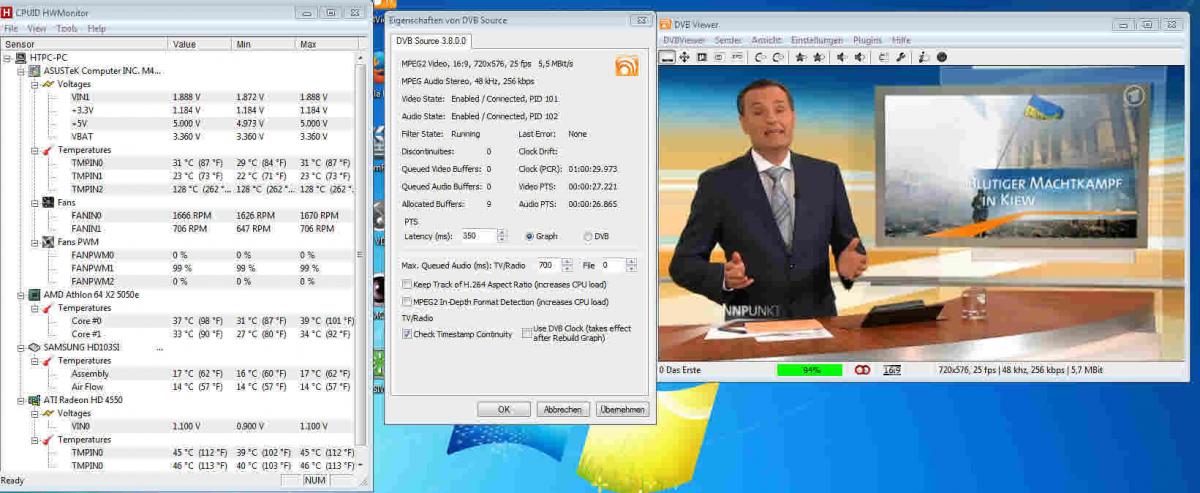The height and width of the screenshot is (493, 1200).
Task: Open the Tools menu in HWMonitor
Action: 67,29
